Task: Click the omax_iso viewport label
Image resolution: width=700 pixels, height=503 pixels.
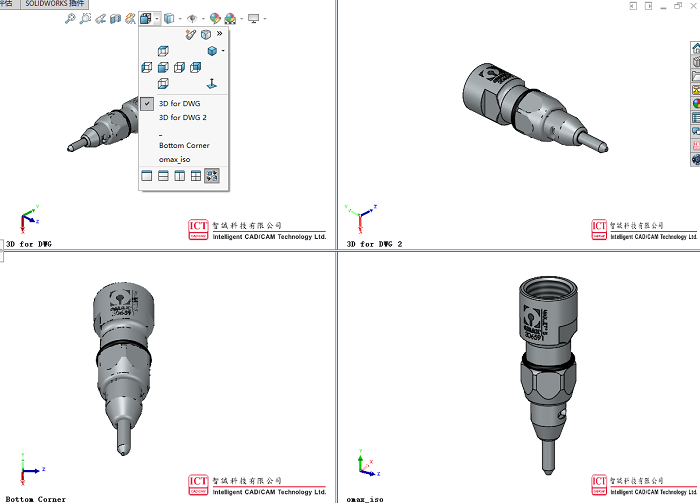Action: [x=365, y=499]
